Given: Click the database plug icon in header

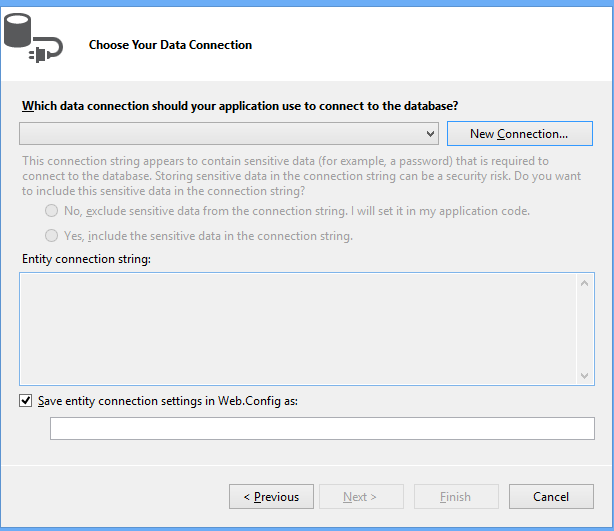Looking at the screenshot, I should coord(32,40).
